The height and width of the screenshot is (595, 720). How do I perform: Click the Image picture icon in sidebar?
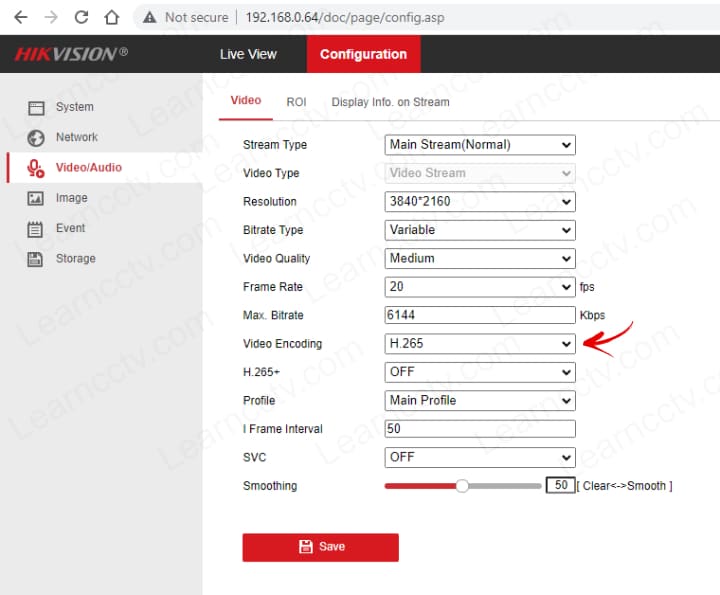coord(36,198)
